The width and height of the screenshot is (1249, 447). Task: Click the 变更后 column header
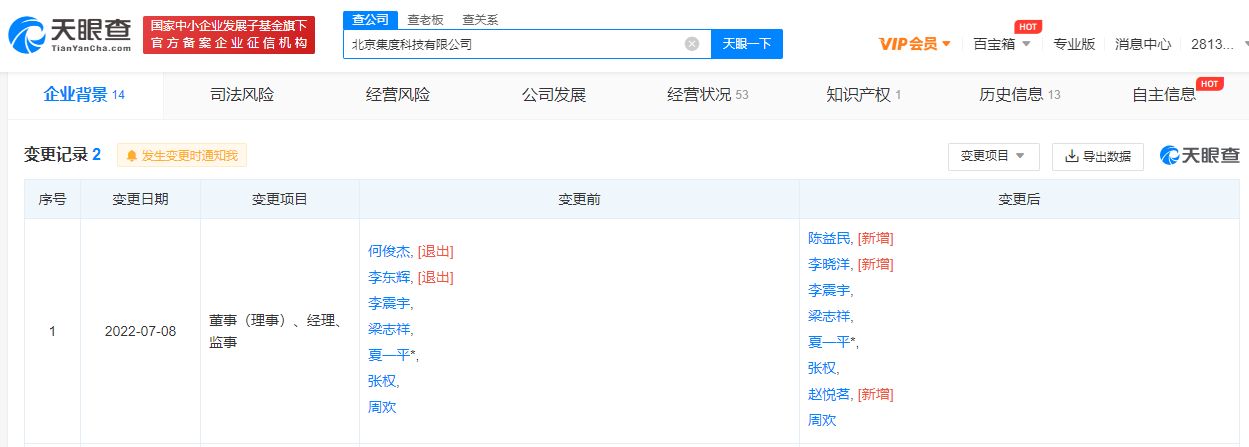1019,199
